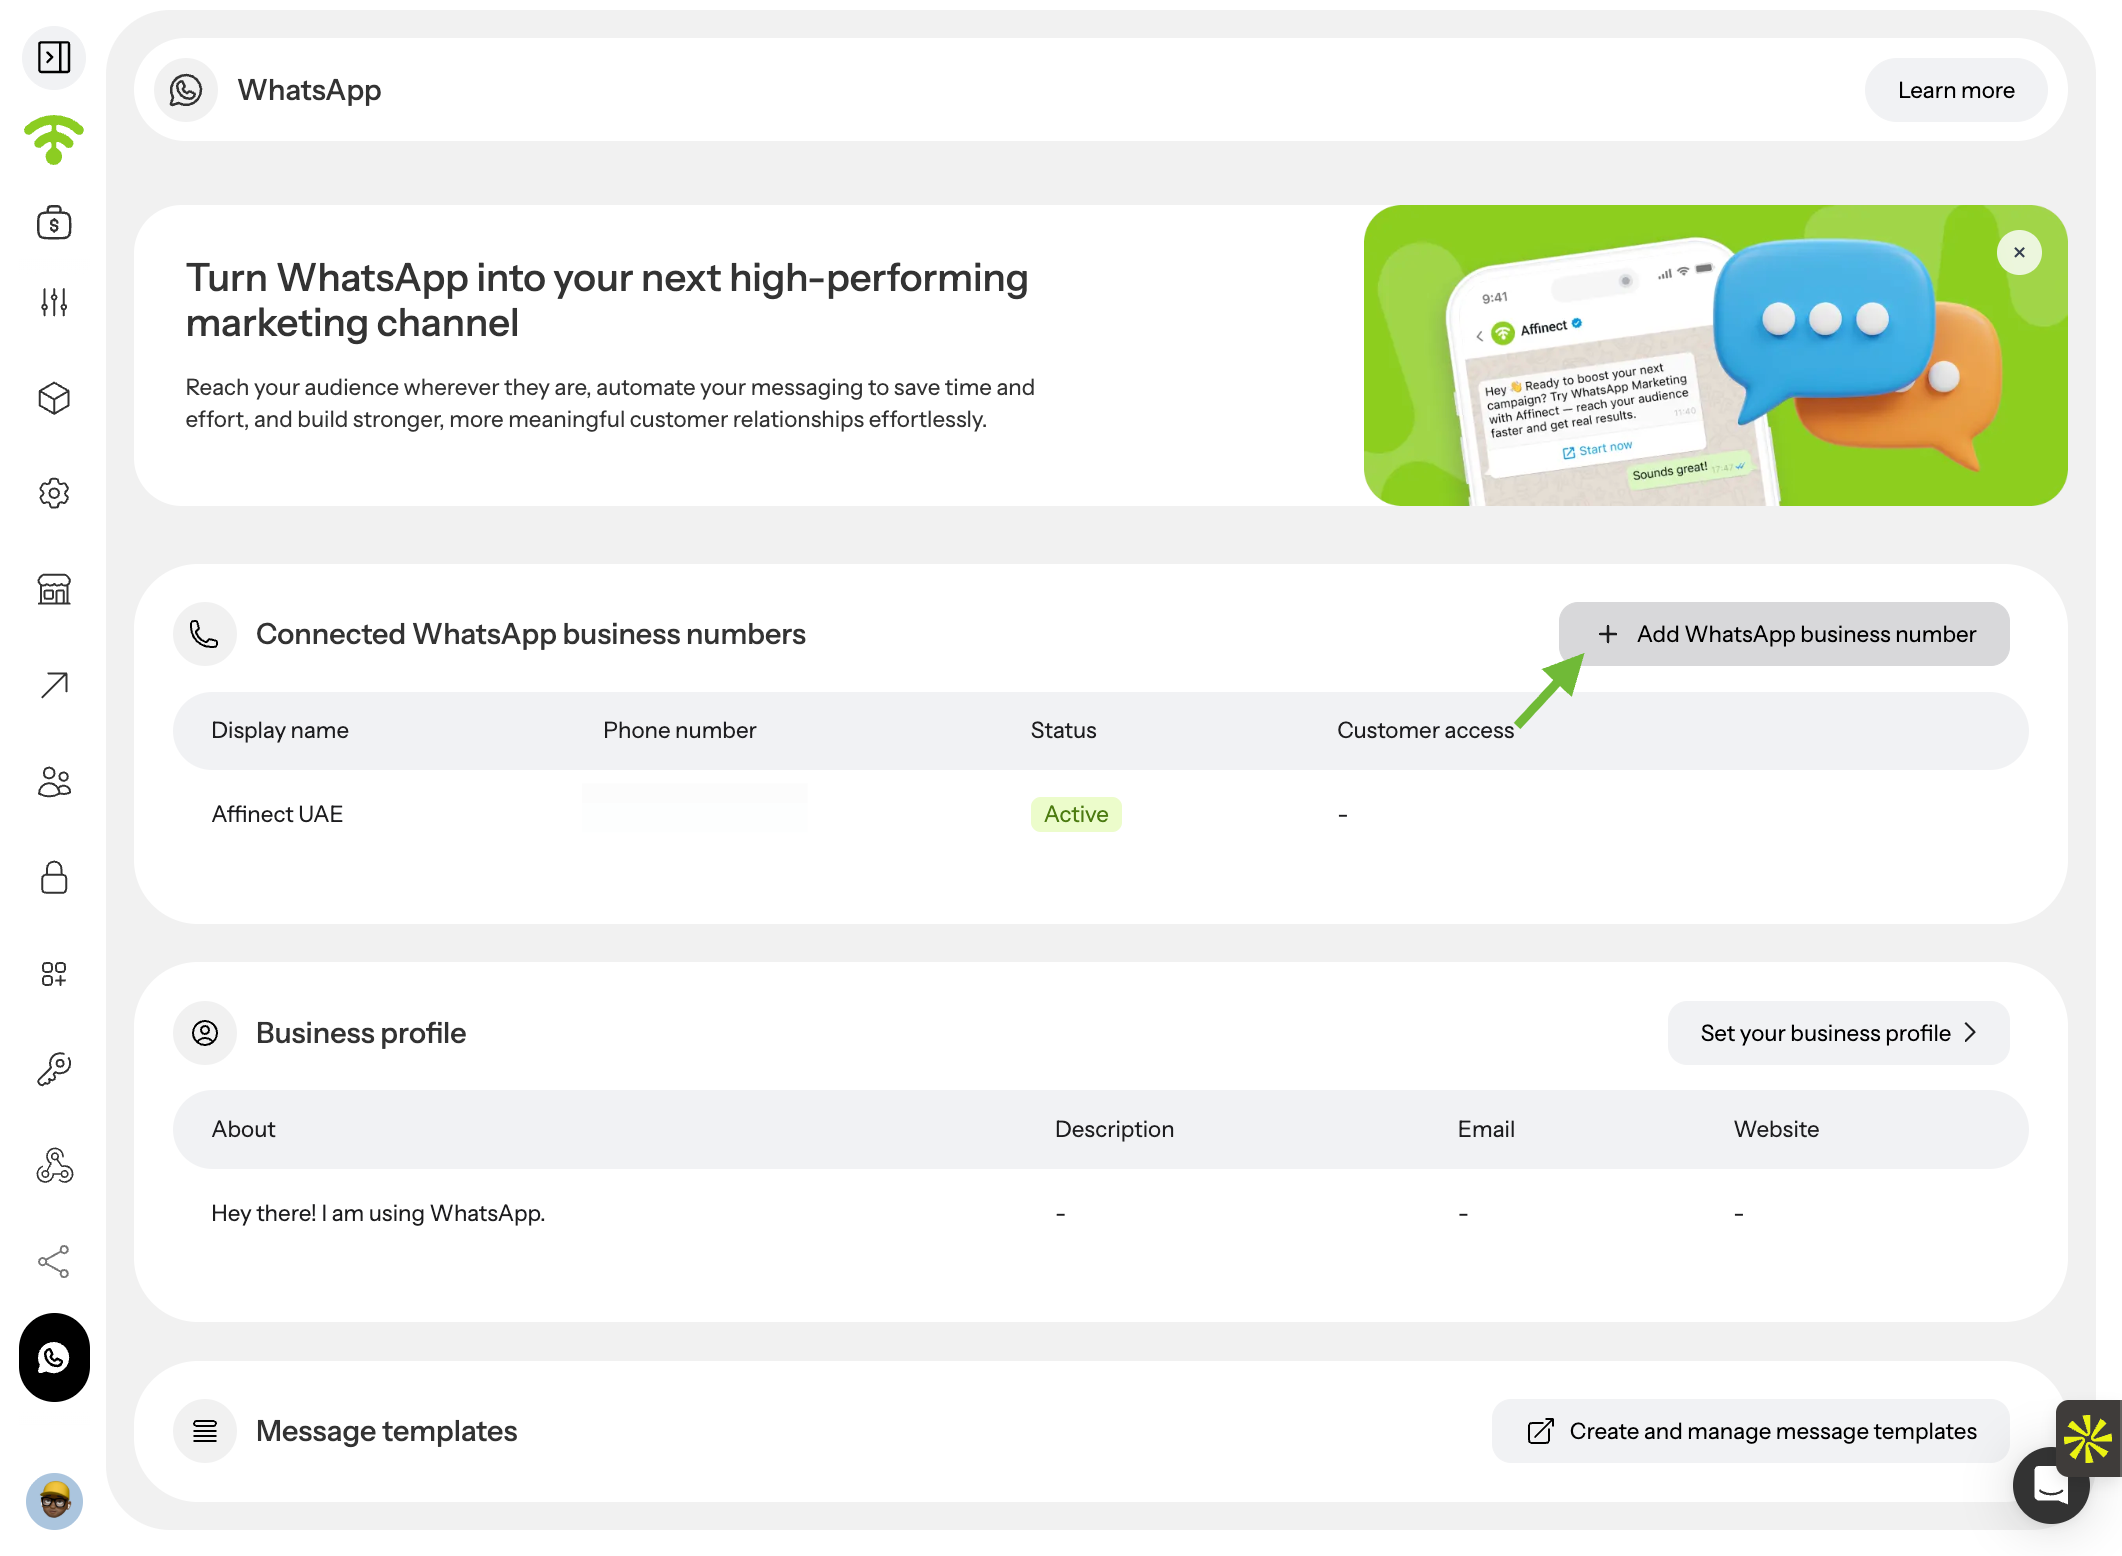2122x1556 pixels.
Task: Open the webhooks icon in sidebar
Action: [x=54, y=1165]
